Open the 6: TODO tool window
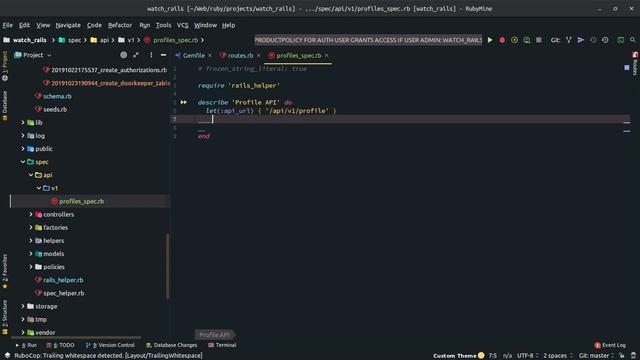This screenshot has width=640, height=360. [60, 345]
